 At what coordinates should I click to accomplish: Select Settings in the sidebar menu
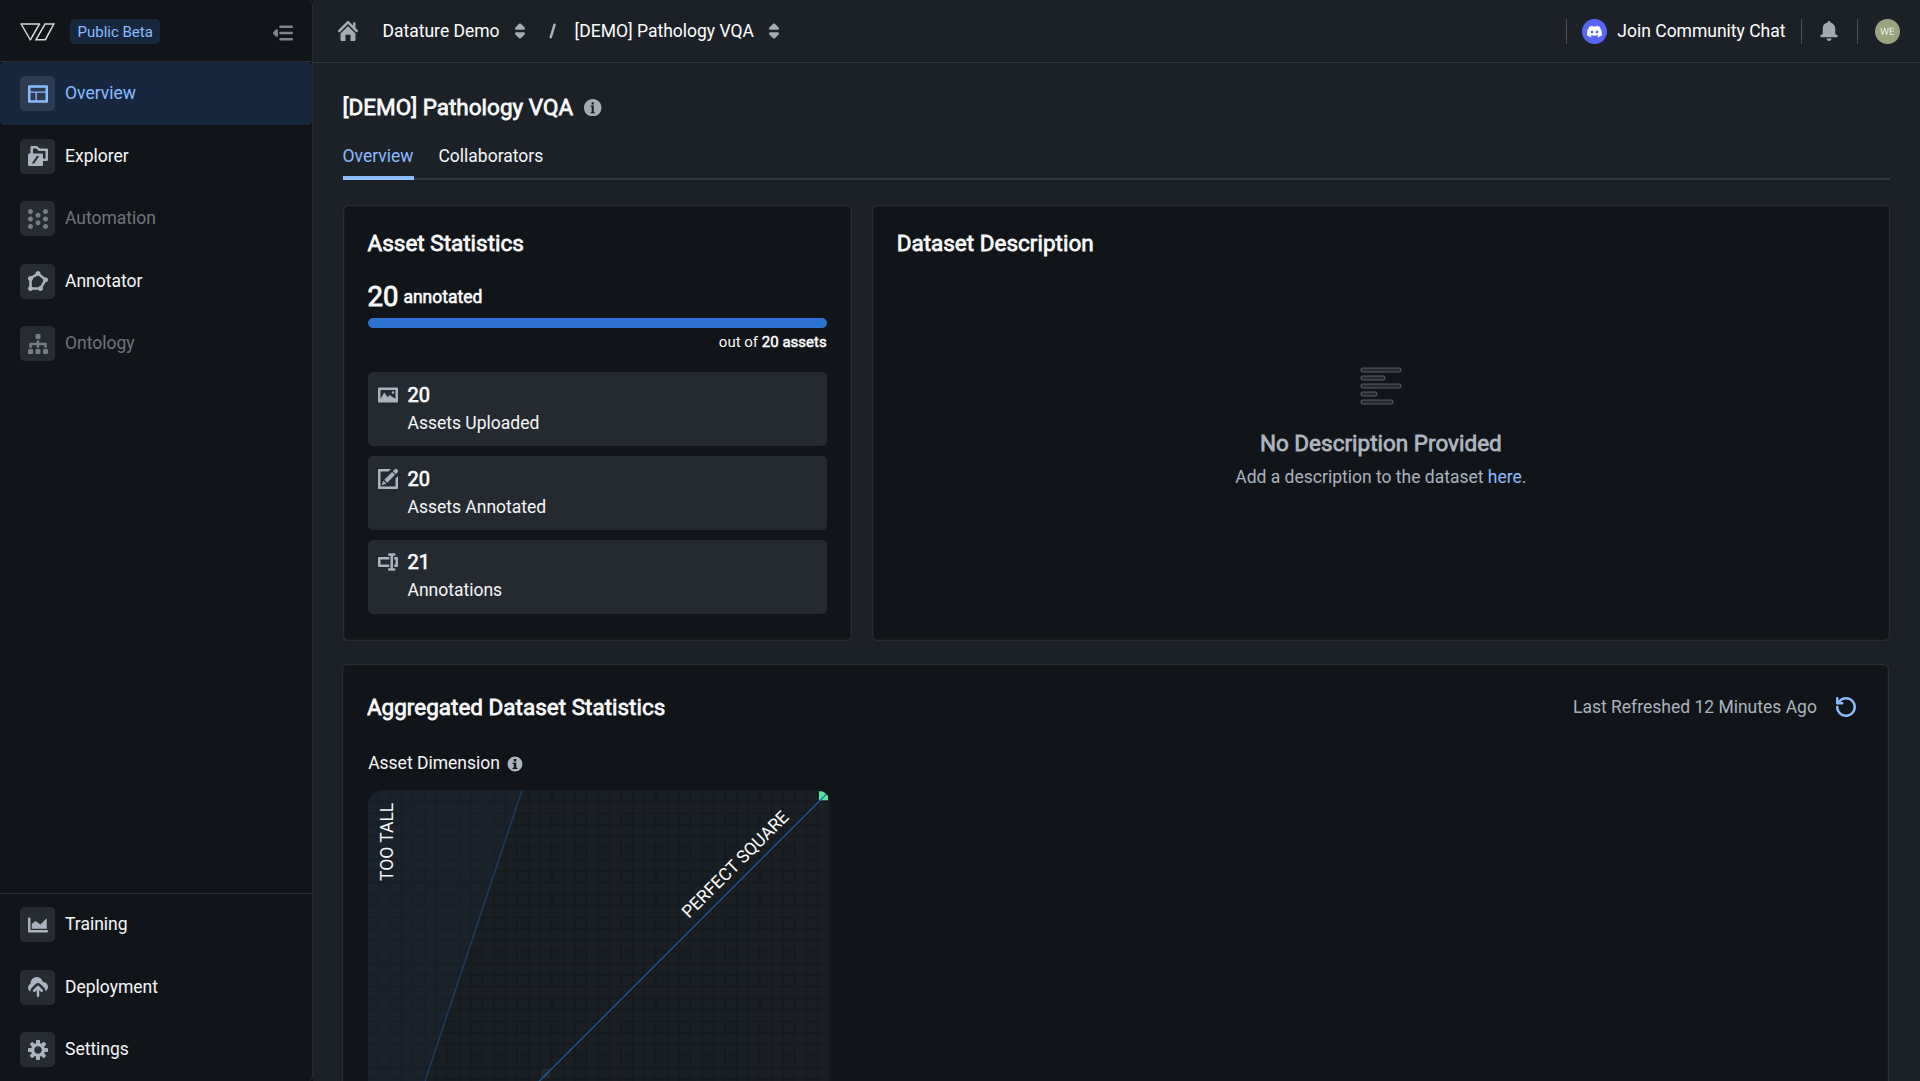tap(156, 1049)
